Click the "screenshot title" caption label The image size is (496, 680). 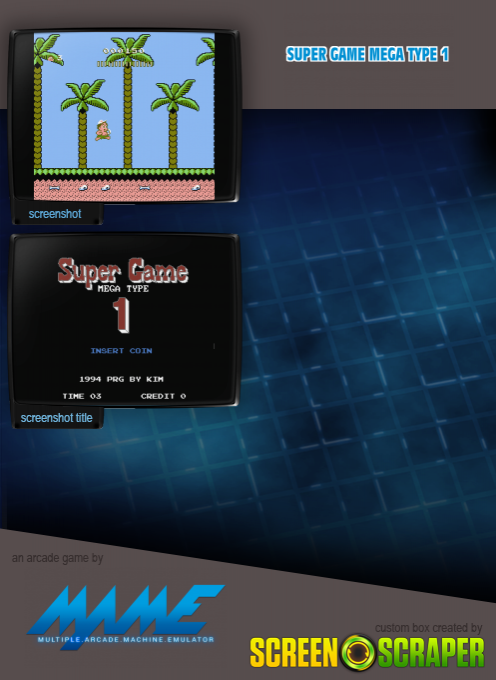click(x=56, y=418)
